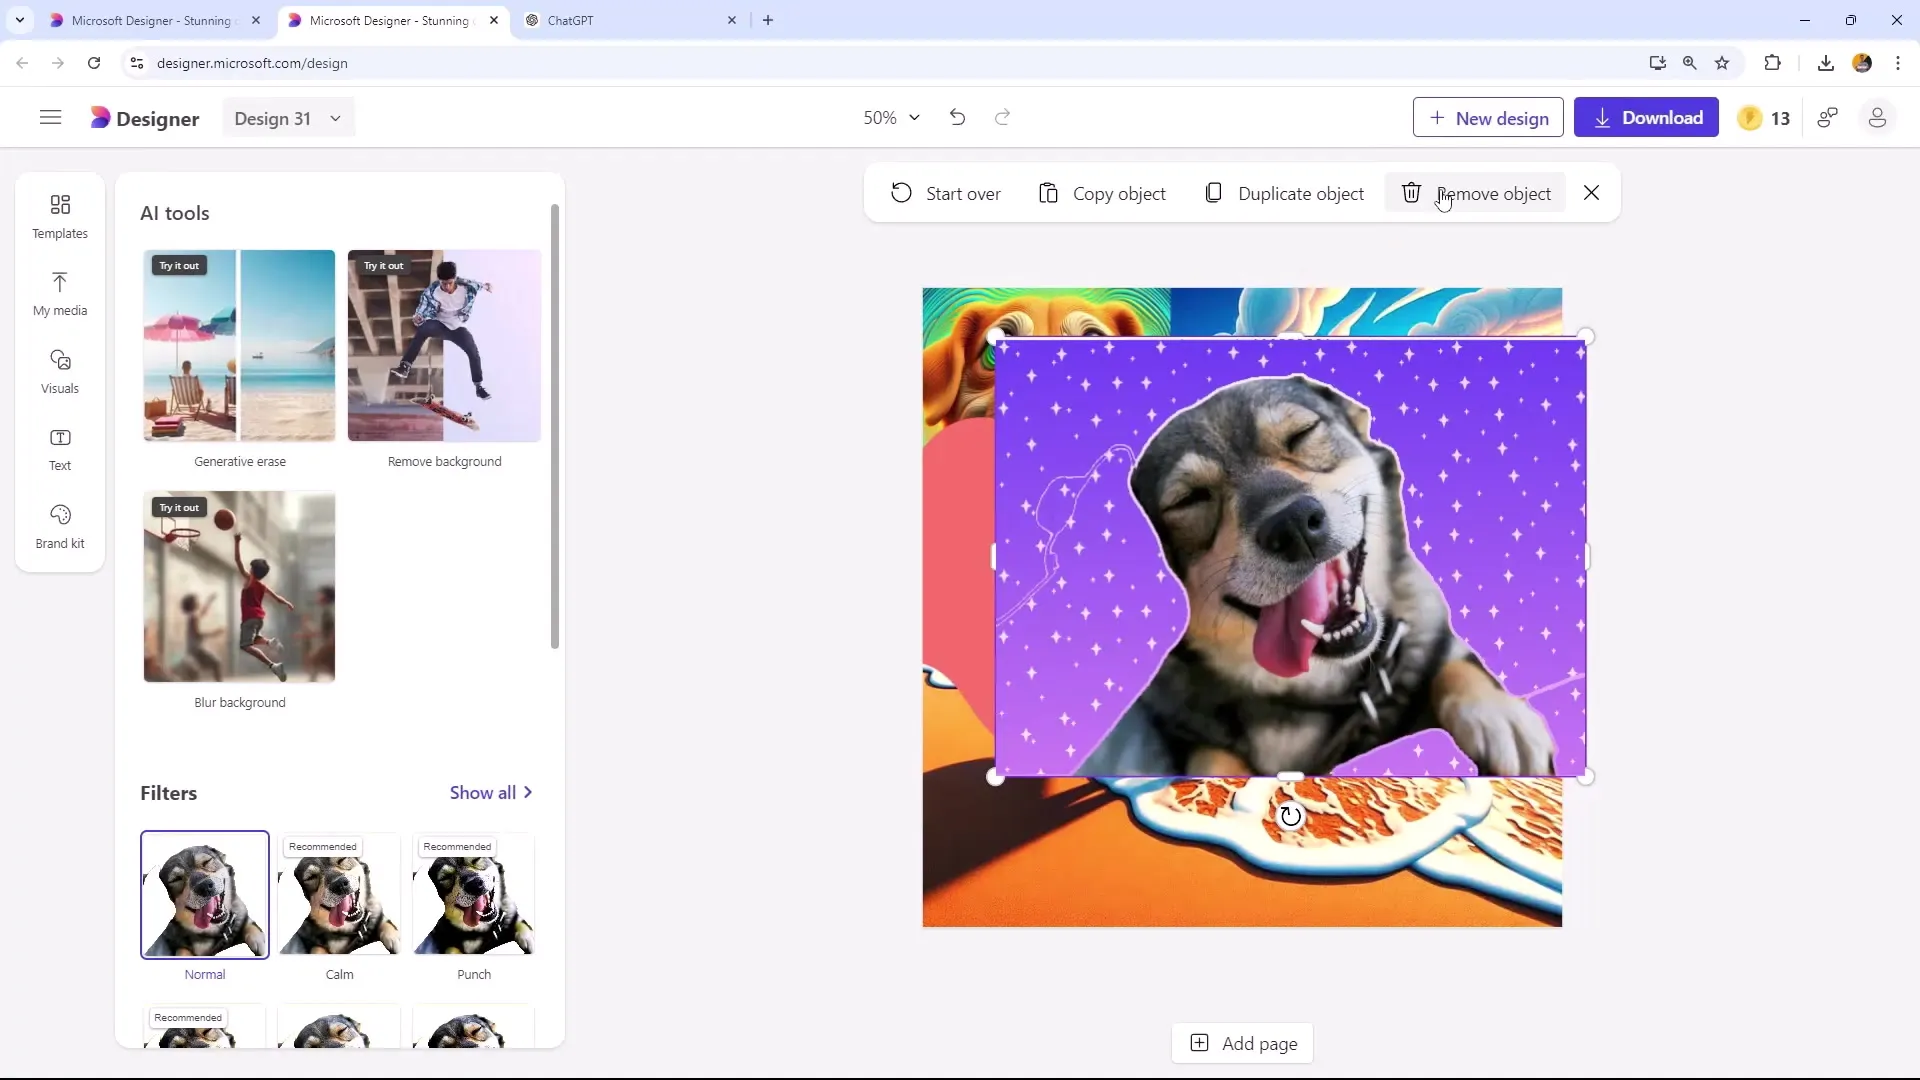This screenshot has width=1920, height=1080.
Task: Undo the last action
Action: pos(957,118)
